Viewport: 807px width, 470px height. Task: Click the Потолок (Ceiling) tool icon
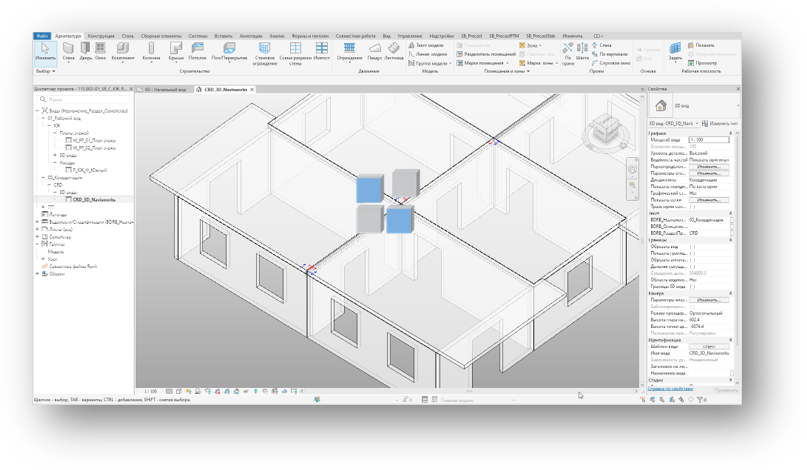pyautogui.click(x=197, y=50)
